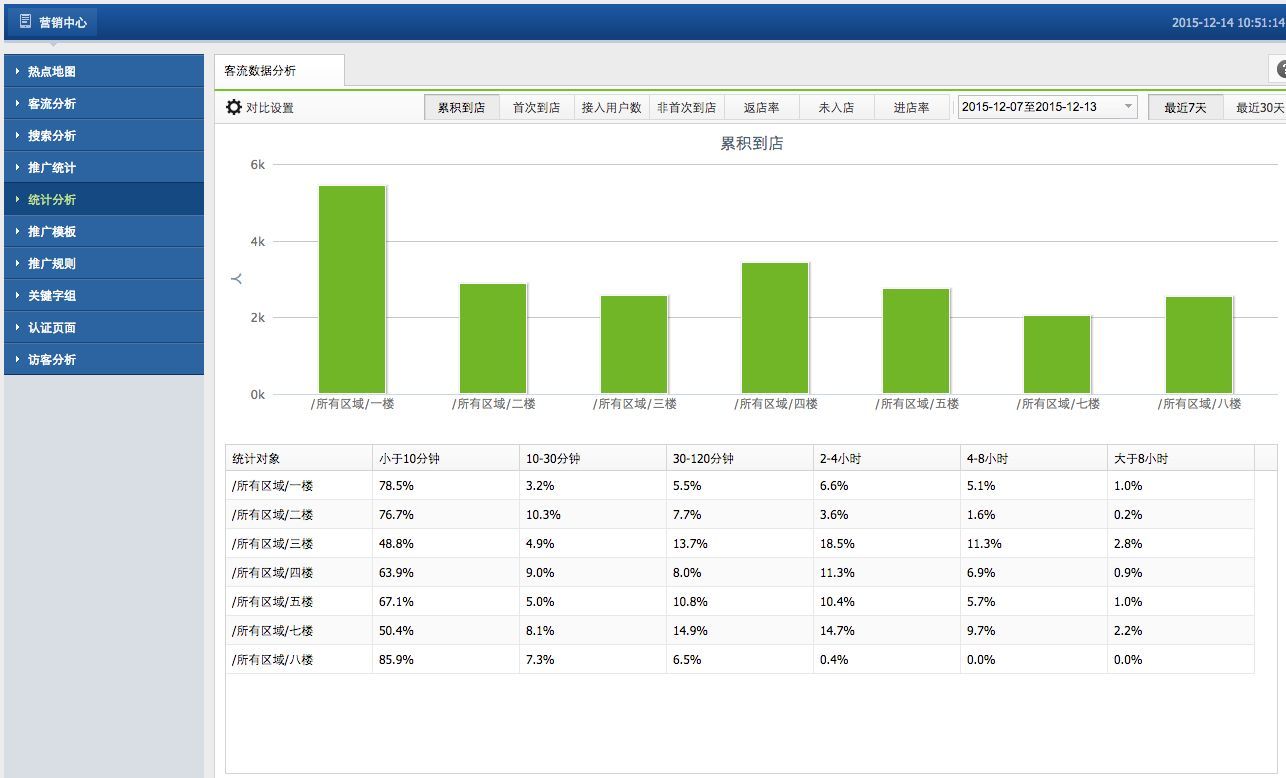Switch to the 返店率 metric
The height and width of the screenshot is (778, 1286).
[761, 107]
